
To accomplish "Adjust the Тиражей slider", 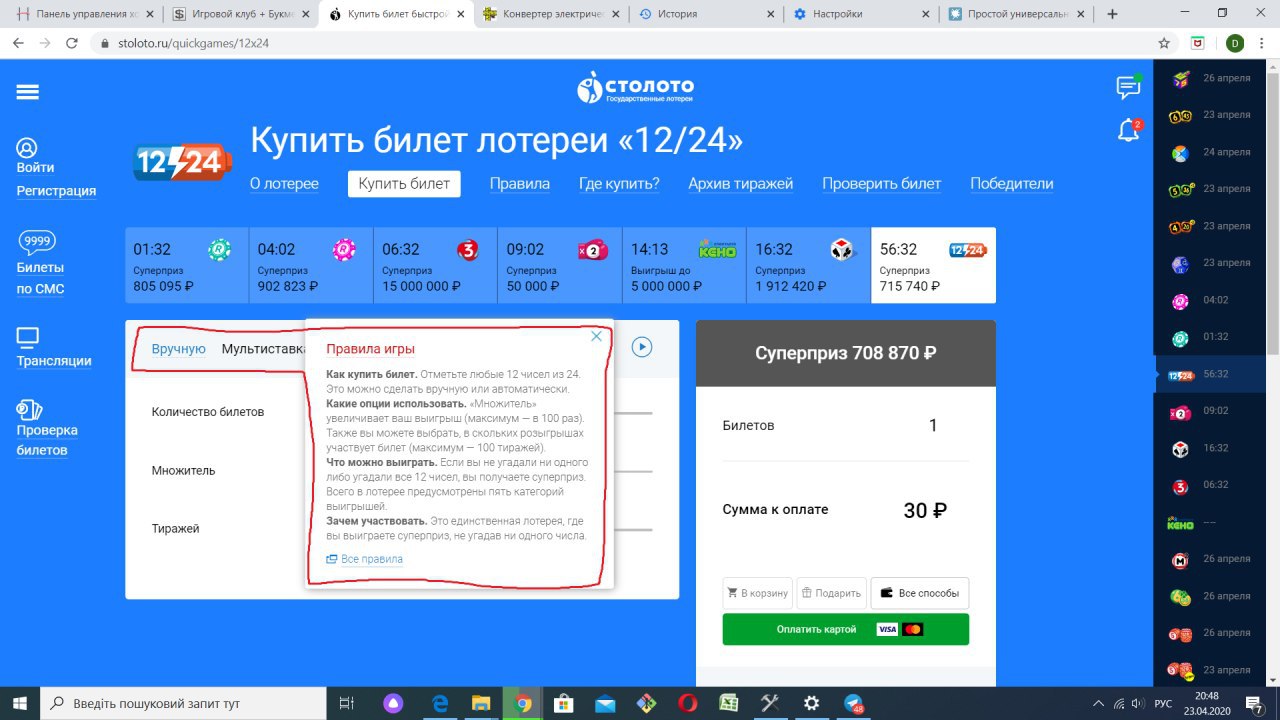I will coord(633,529).
